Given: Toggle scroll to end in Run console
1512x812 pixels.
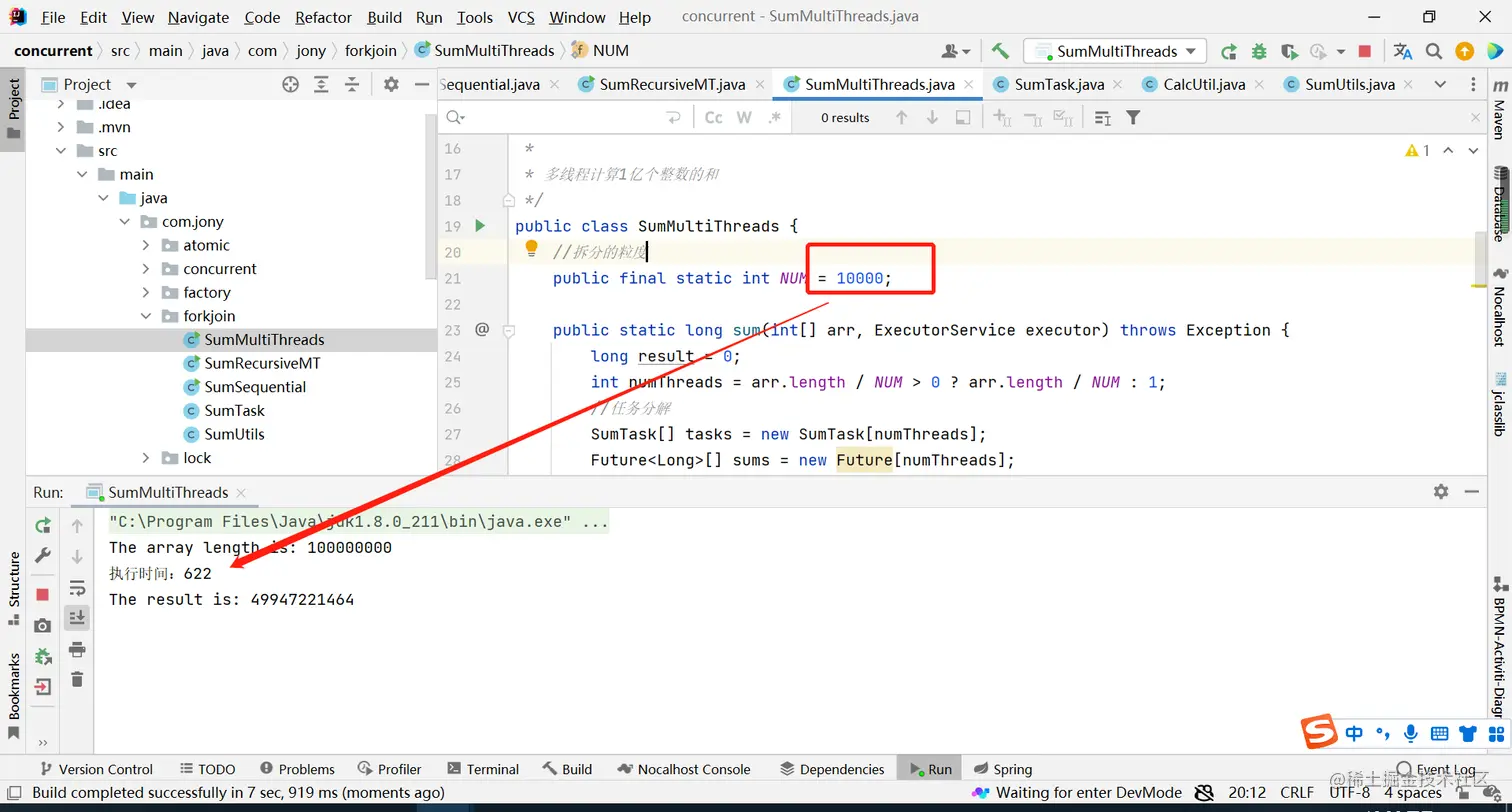Looking at the screenshot, I should click(x=77, y=618).
